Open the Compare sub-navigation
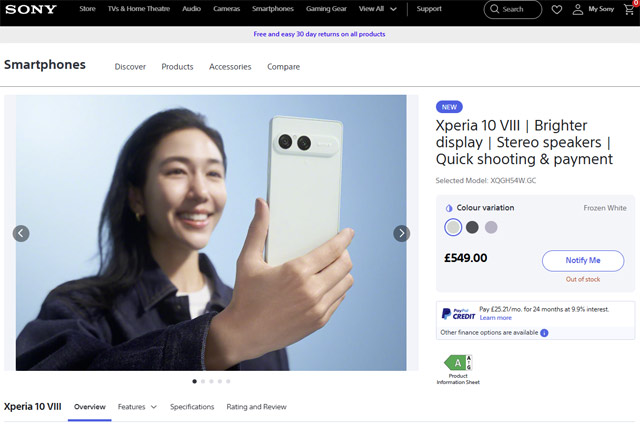The image size is (640, 424). (284, 67)
